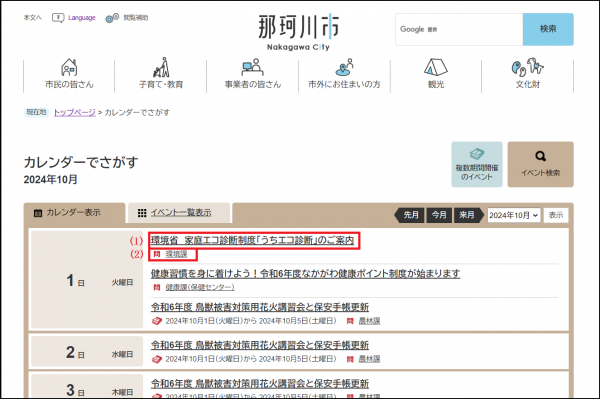Open the 市民の皆さん house icon
This screenshot has height=399, width=600.
tap(69, 67)
